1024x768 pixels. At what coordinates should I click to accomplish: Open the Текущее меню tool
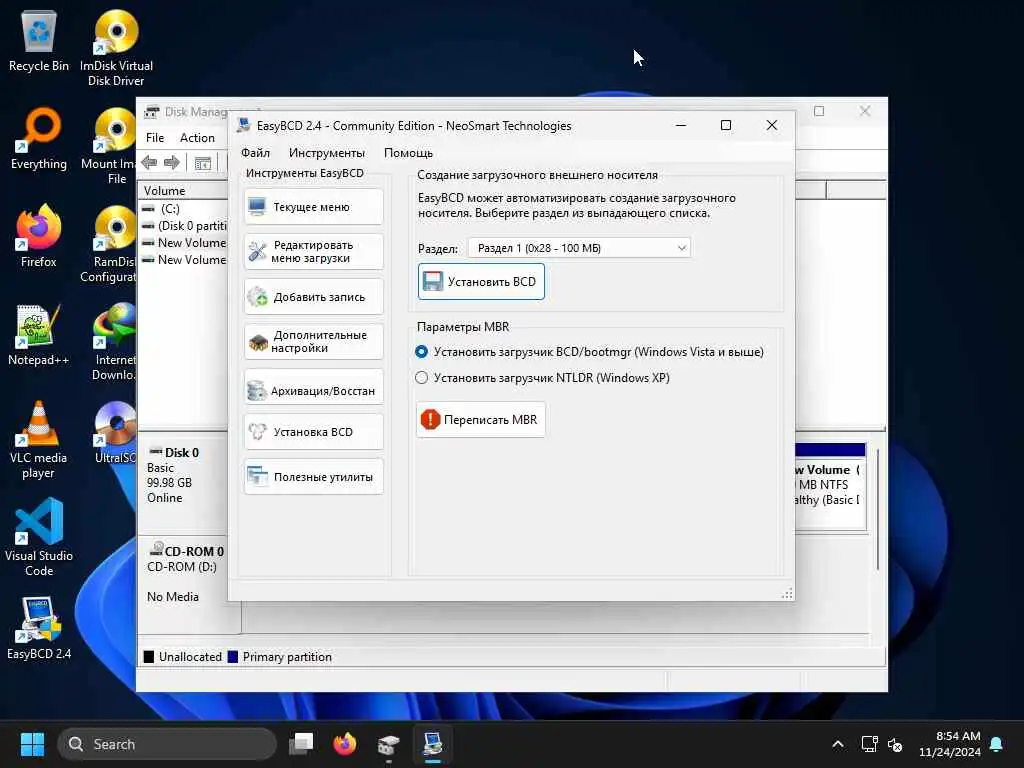pos(313,207)
